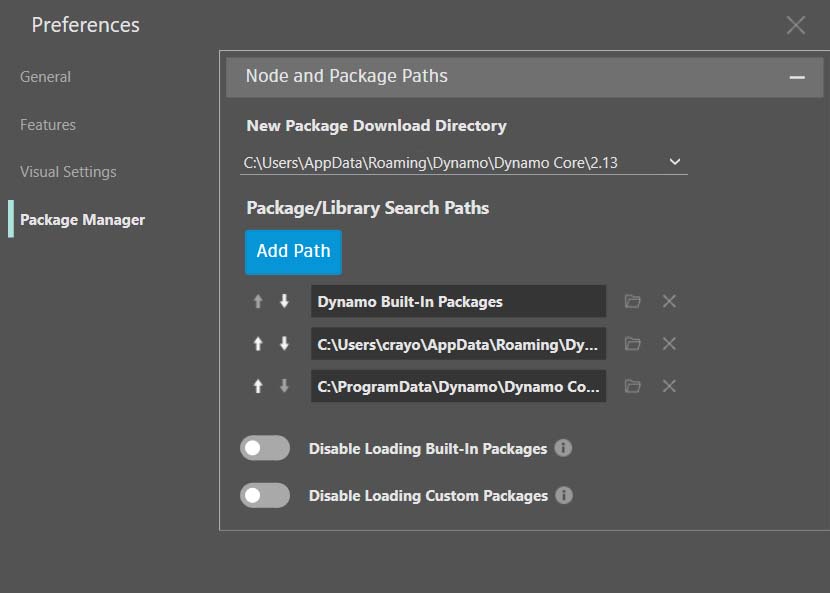Select the Package Manager tab
830x593 pixels.
[x=82, y=220]
